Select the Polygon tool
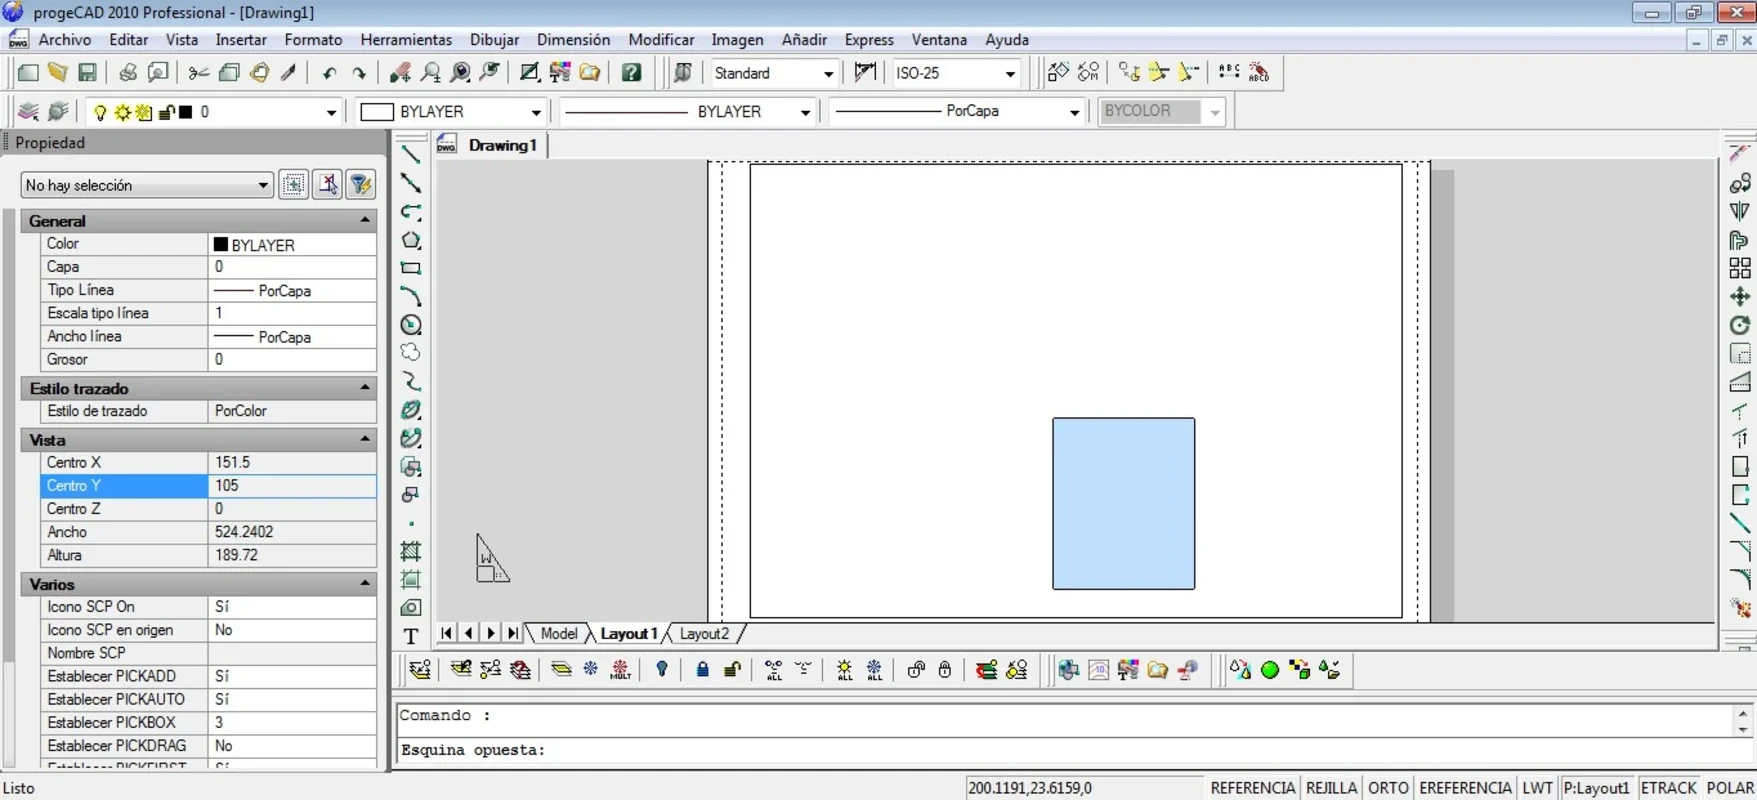This screenshot has height=800, width=1757. [x=410, y=241]
